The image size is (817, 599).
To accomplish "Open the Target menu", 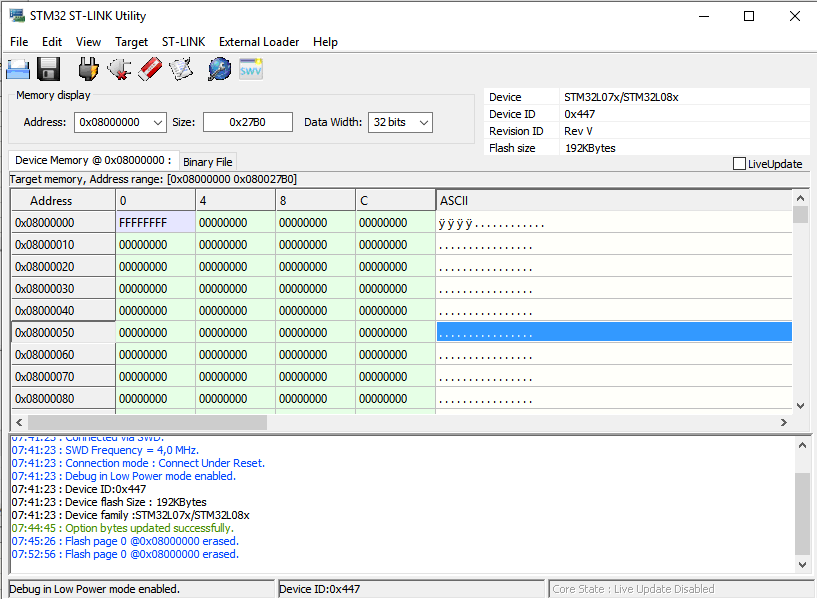I will point(131,42).
